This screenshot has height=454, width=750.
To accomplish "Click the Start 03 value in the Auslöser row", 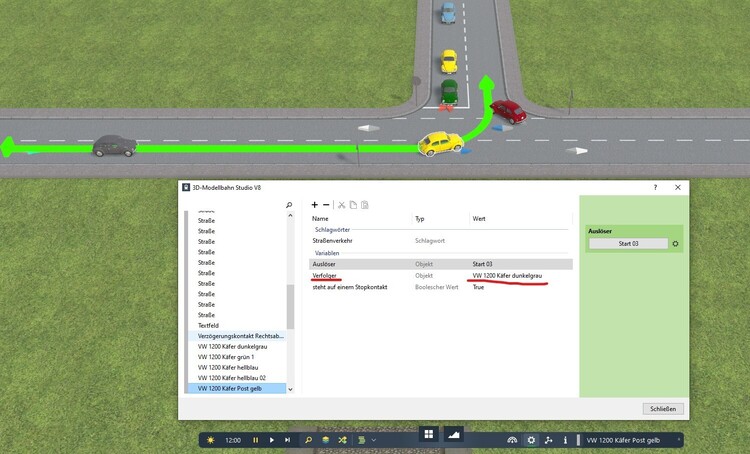I will pyautogui.click(x=482, y=264).
